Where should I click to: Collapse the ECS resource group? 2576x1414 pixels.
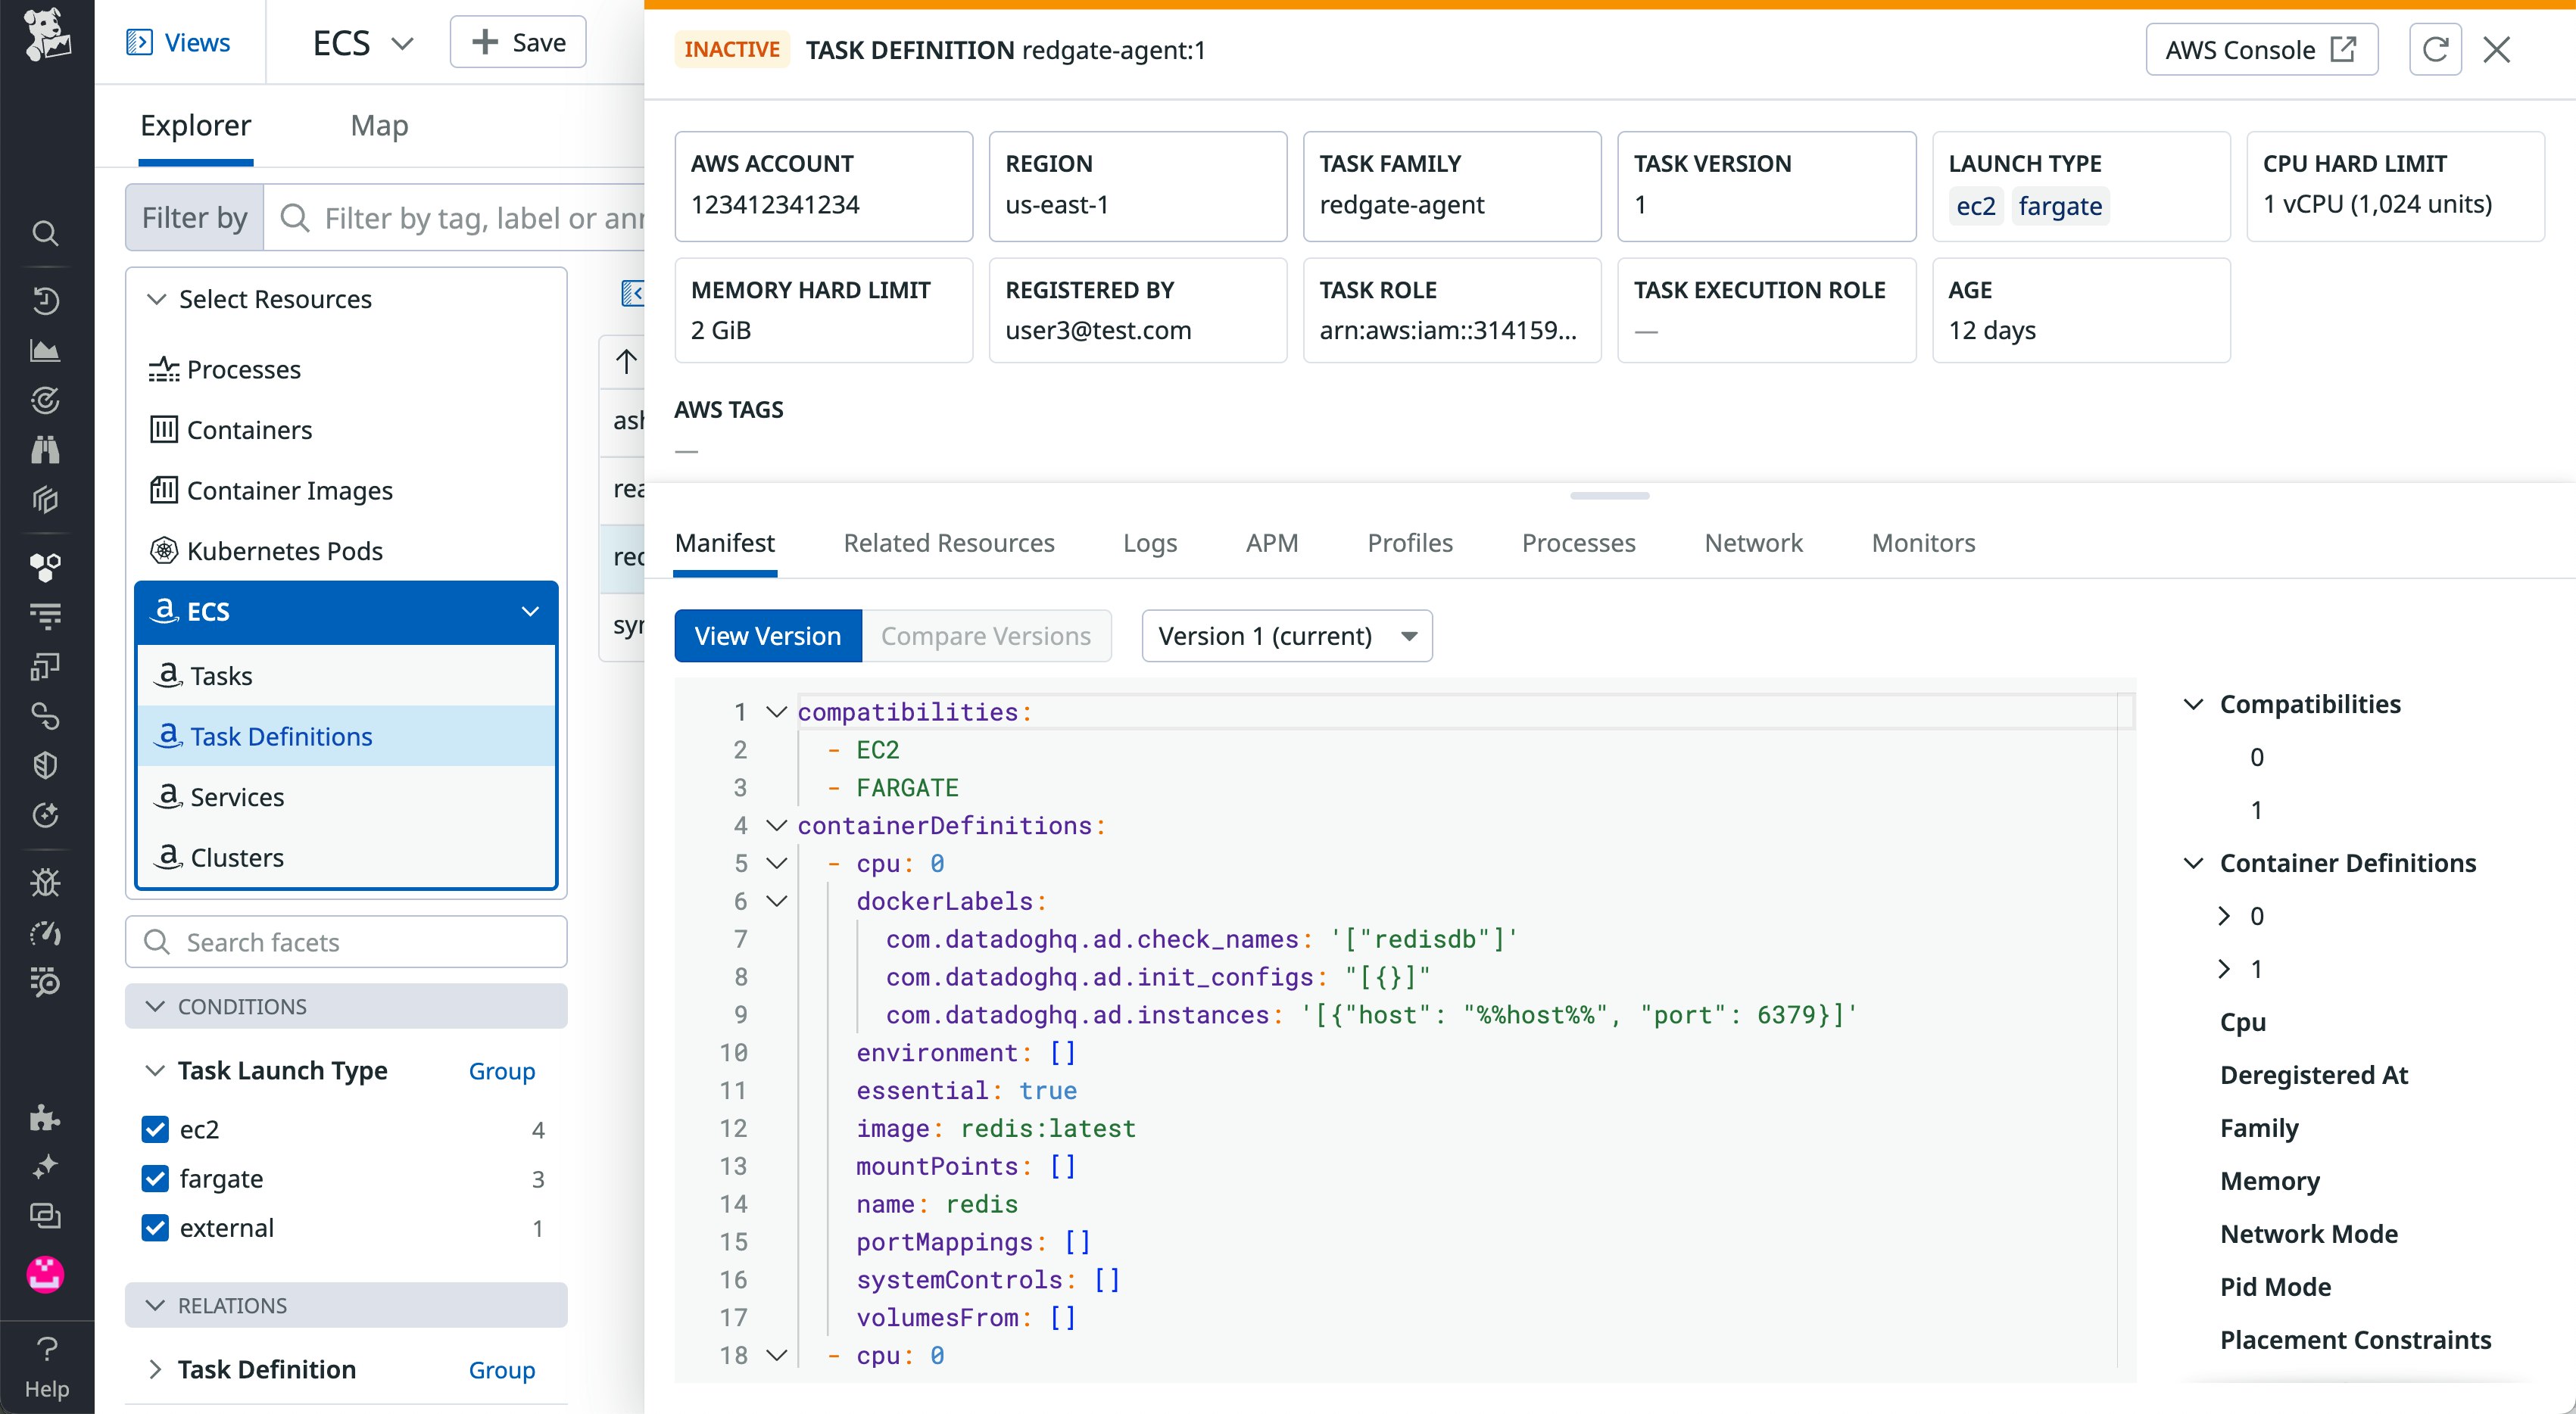530,611
